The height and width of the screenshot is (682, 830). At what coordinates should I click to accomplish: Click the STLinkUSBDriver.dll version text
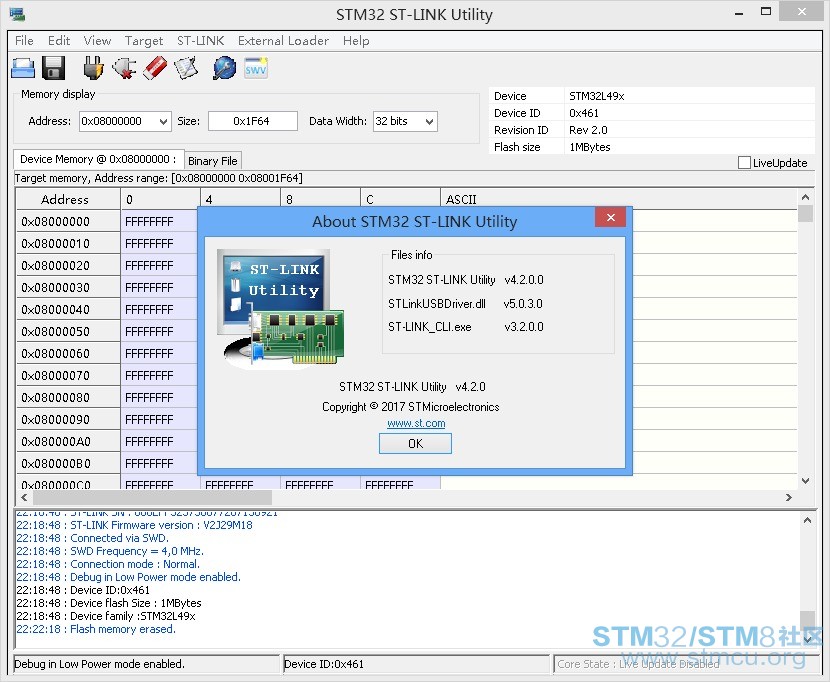coord(523,304)
